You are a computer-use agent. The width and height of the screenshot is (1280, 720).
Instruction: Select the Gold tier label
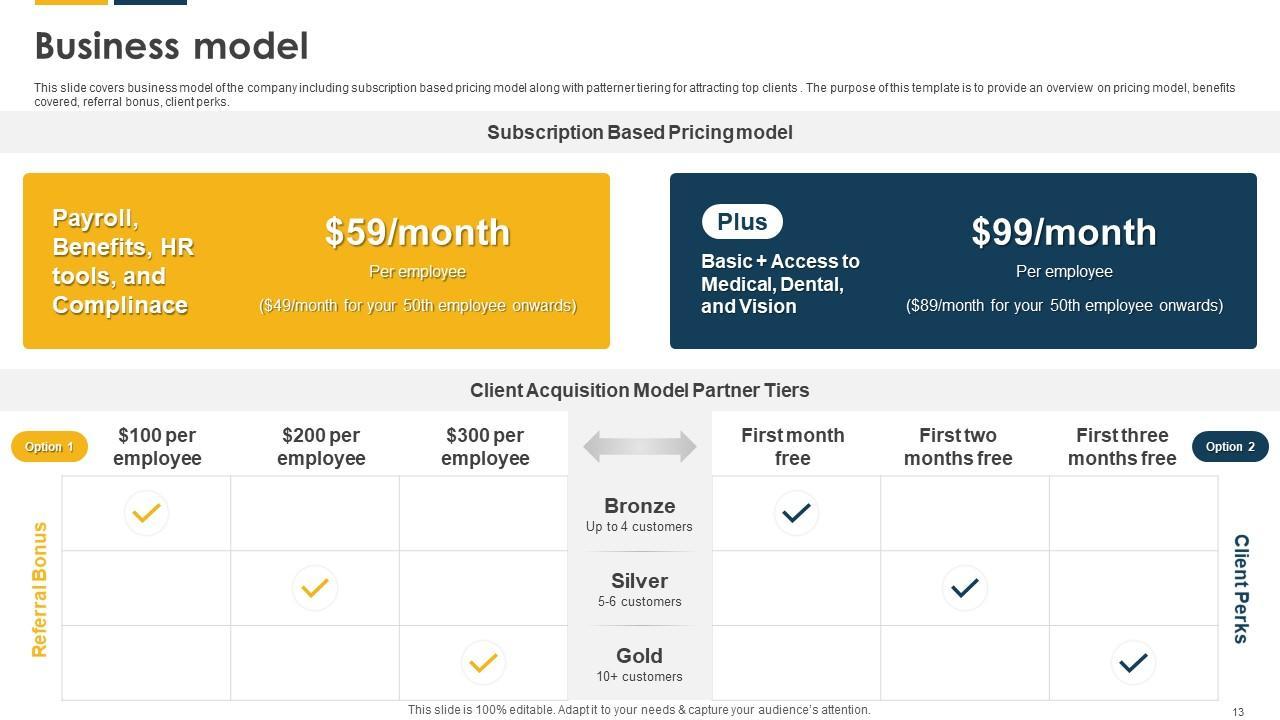[x=640, y=656]
